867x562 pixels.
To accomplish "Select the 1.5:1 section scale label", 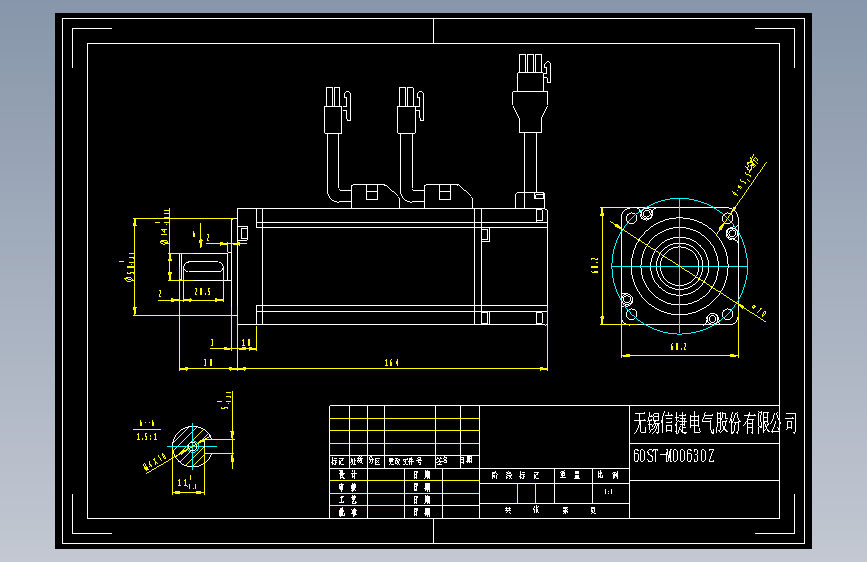I will [147, 437].
